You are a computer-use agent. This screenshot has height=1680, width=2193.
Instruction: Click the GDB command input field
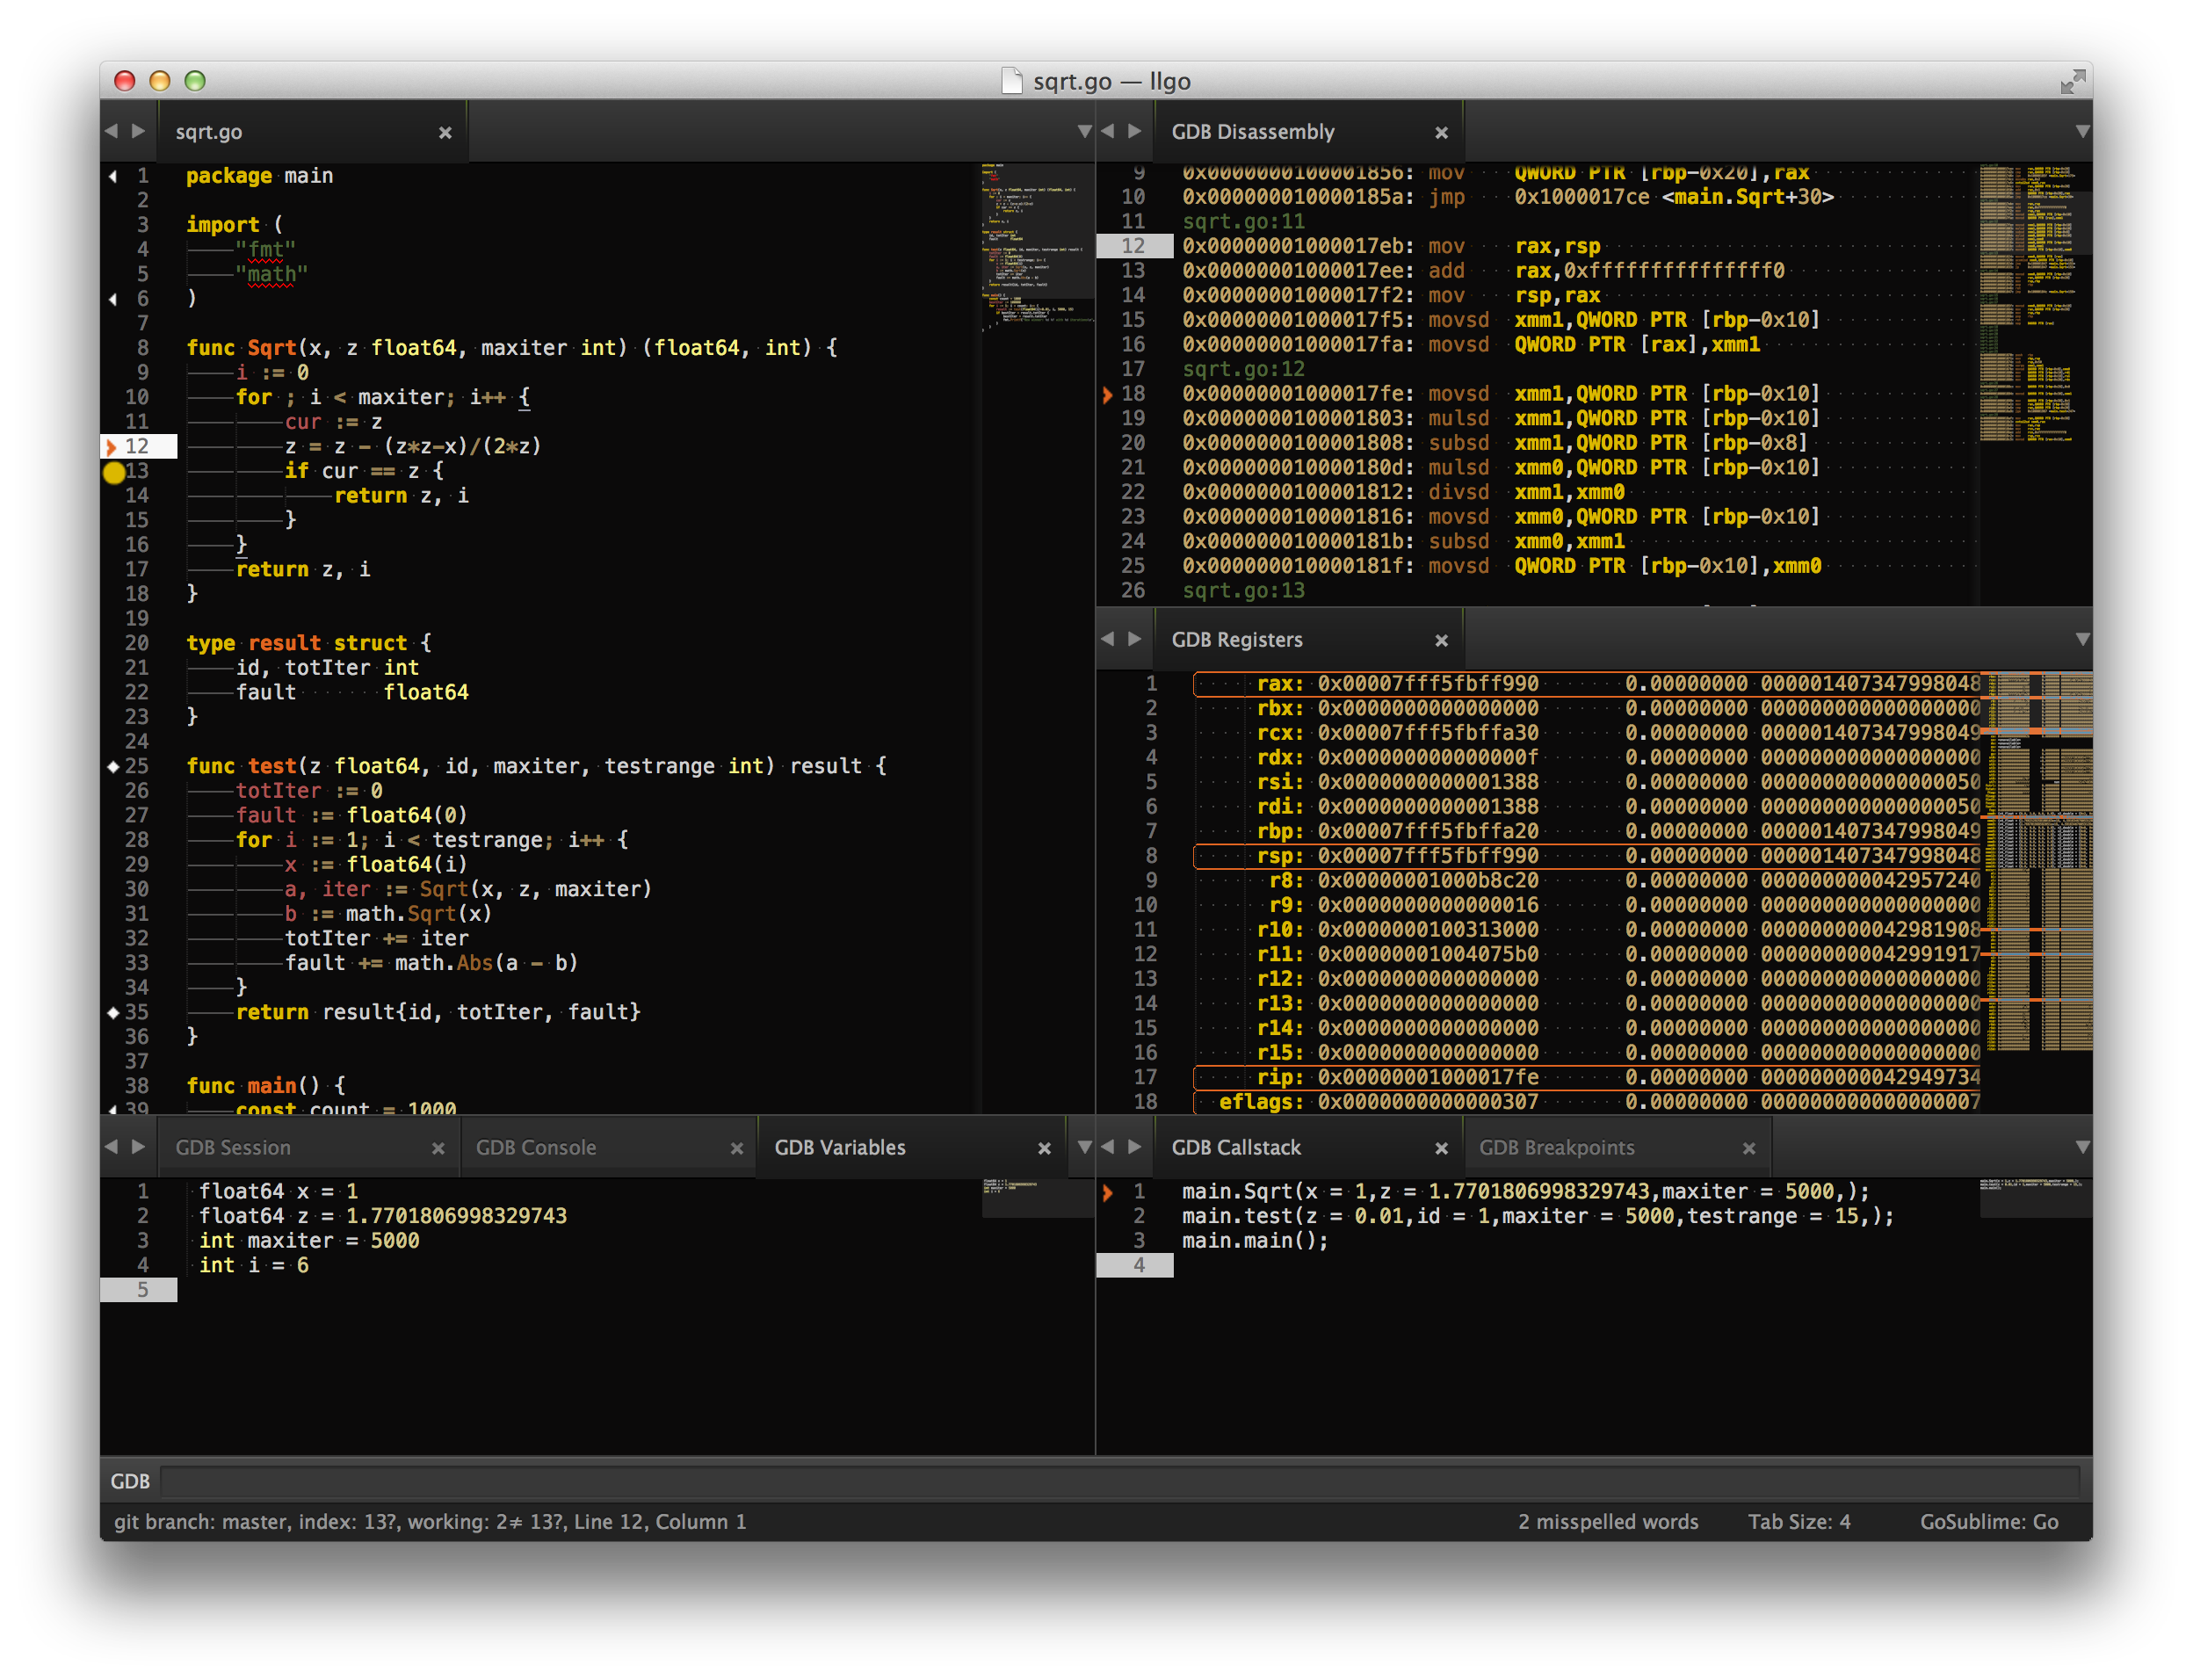pos(1120,1481)
